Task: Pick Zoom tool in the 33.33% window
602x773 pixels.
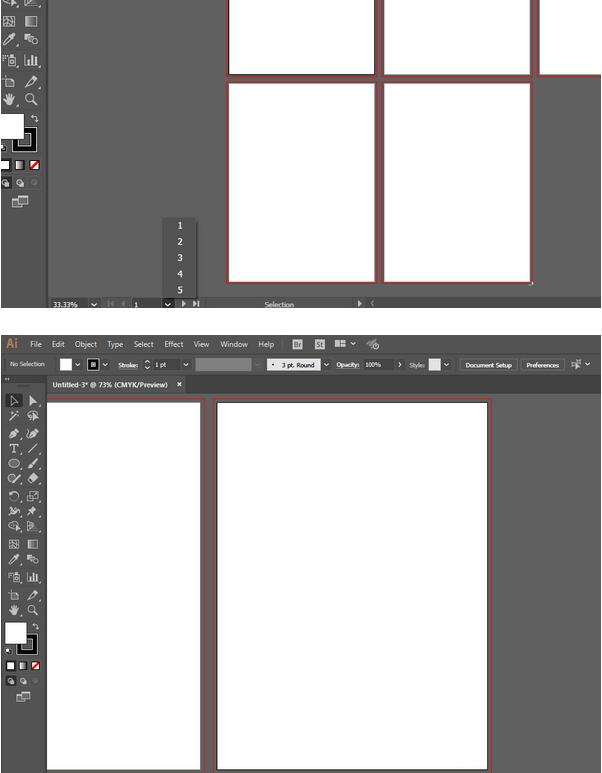Action: 31,100
